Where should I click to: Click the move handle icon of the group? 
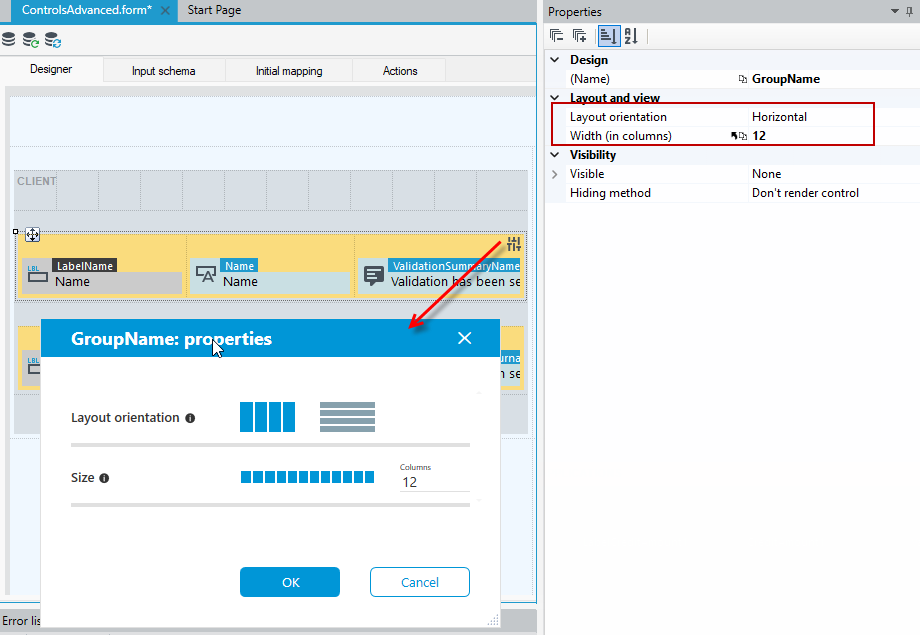pos(32,235)
